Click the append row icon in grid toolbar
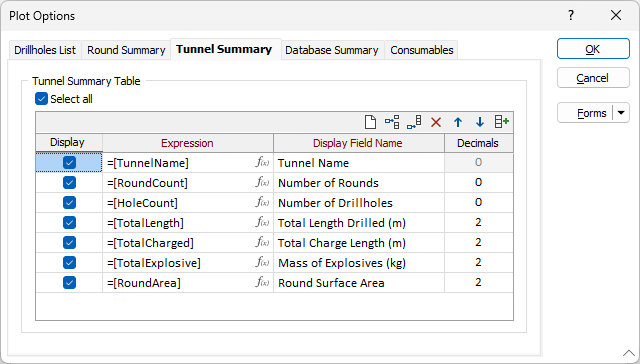The width and height of the screenshot is (640, 364). (414, 122)
